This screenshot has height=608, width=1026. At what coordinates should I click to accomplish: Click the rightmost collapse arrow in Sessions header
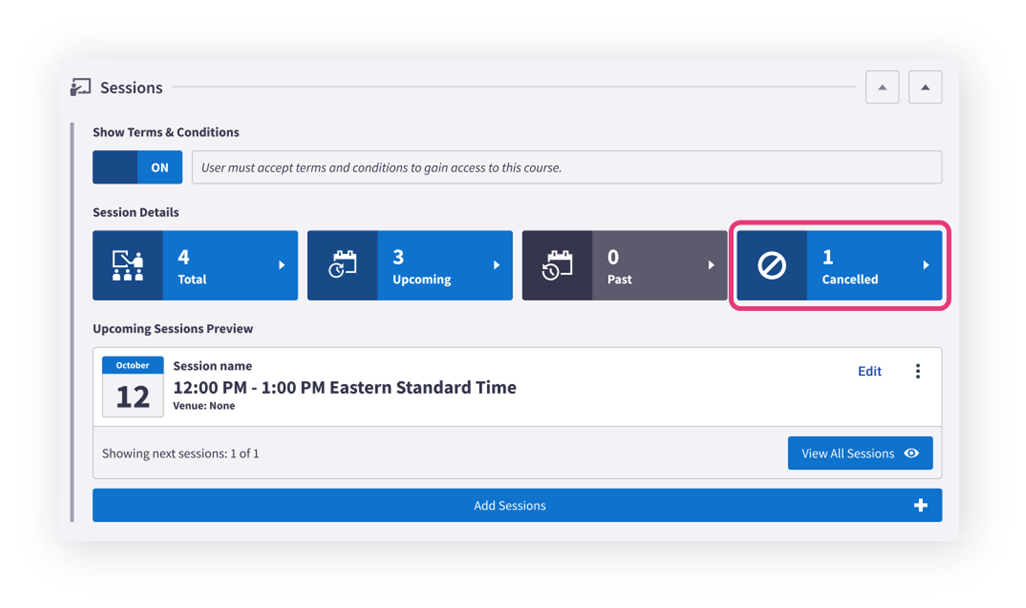tap(925, 87)
